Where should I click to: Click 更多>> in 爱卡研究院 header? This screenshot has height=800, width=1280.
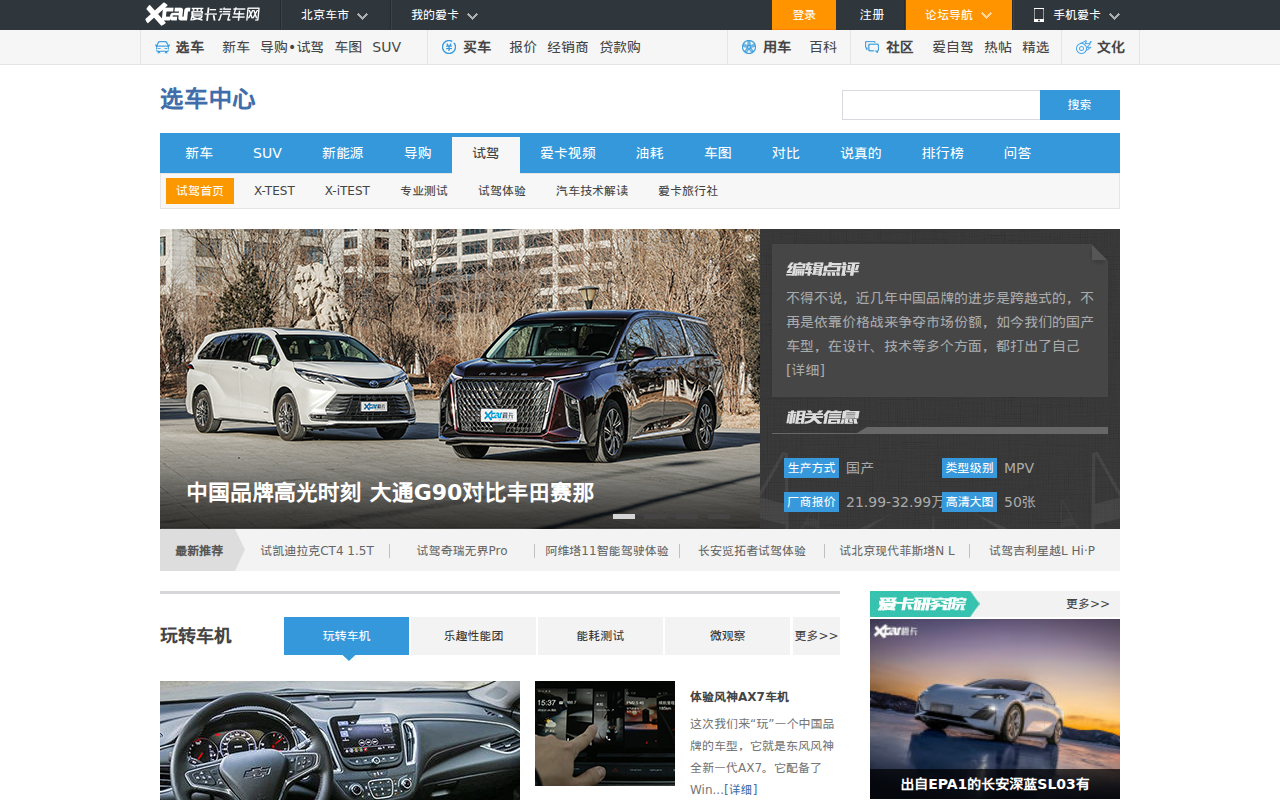[x=1088, y=604]
